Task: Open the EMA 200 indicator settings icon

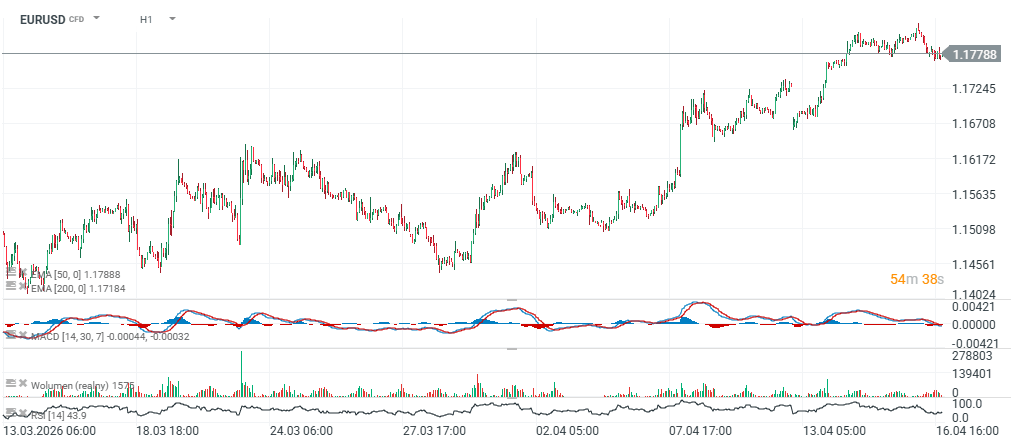Action: pyautogui.click(x=11, y=286)
